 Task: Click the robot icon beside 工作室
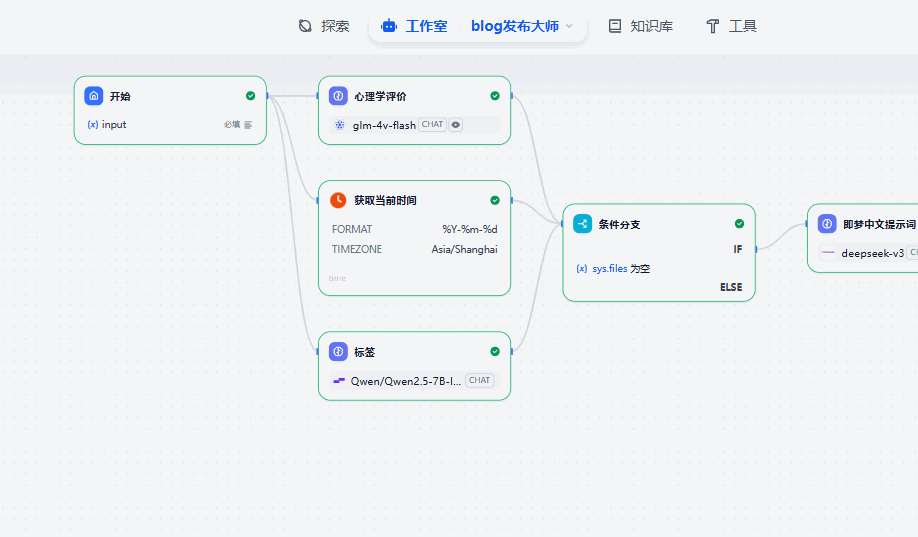[x=389, y=26]
